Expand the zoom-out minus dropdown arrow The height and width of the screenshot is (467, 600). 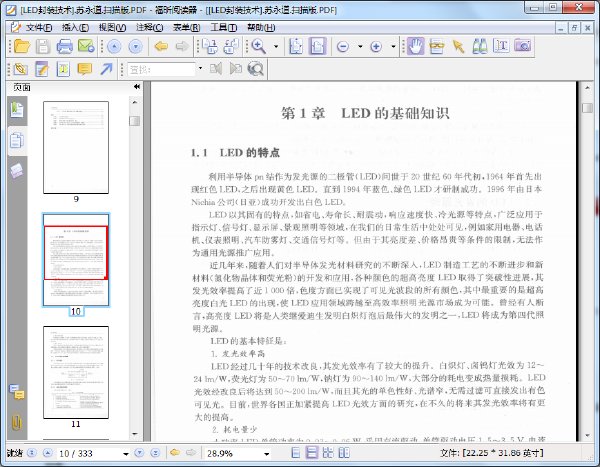[x=360, y=47]
